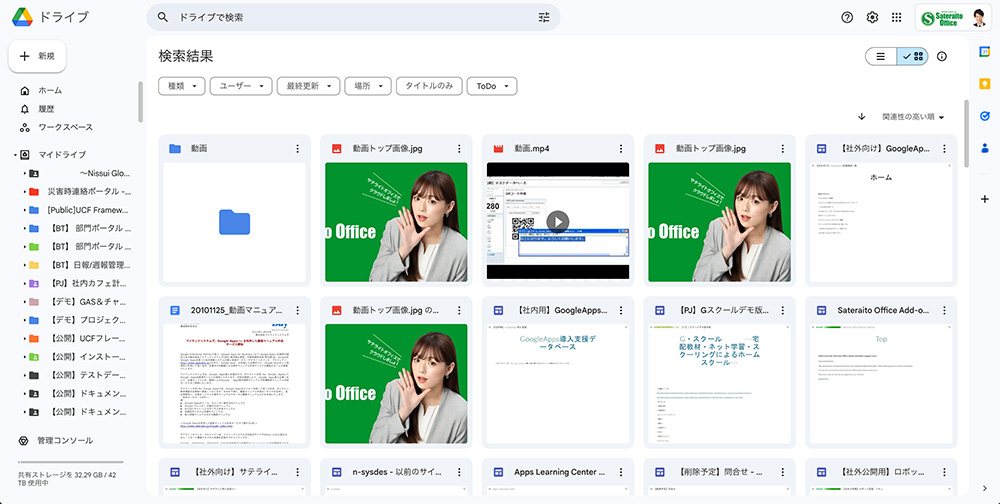Open the 動画 folder thumbnail

235,221
